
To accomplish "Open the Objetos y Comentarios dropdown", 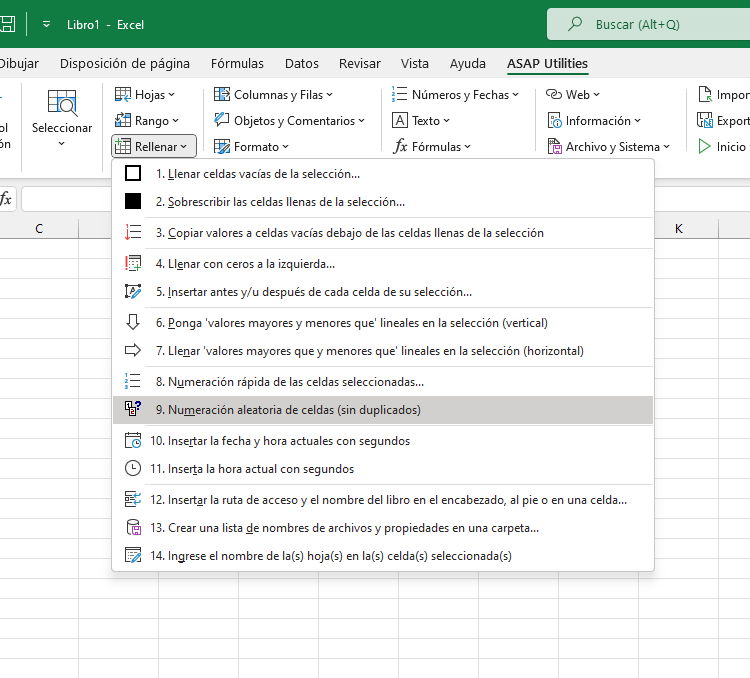I will (x=289, y=121).
